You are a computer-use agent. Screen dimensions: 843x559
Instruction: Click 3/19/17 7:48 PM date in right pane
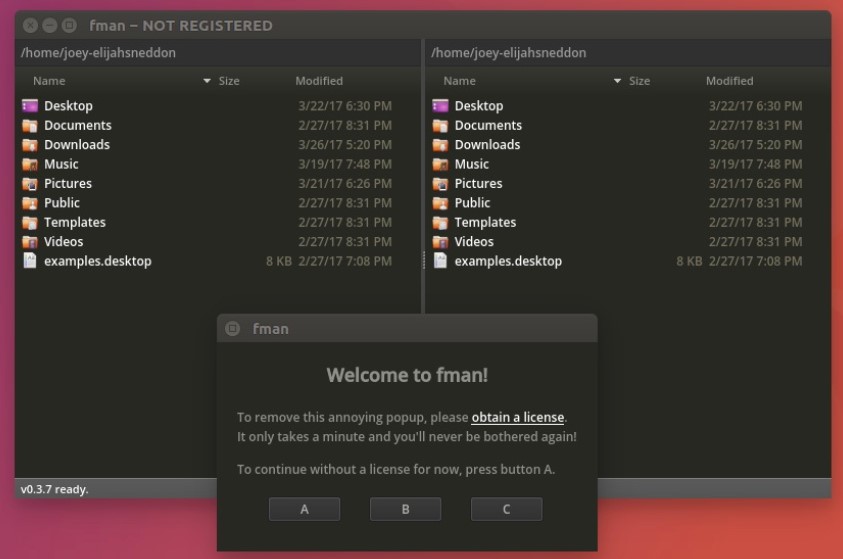click(755, 164)
